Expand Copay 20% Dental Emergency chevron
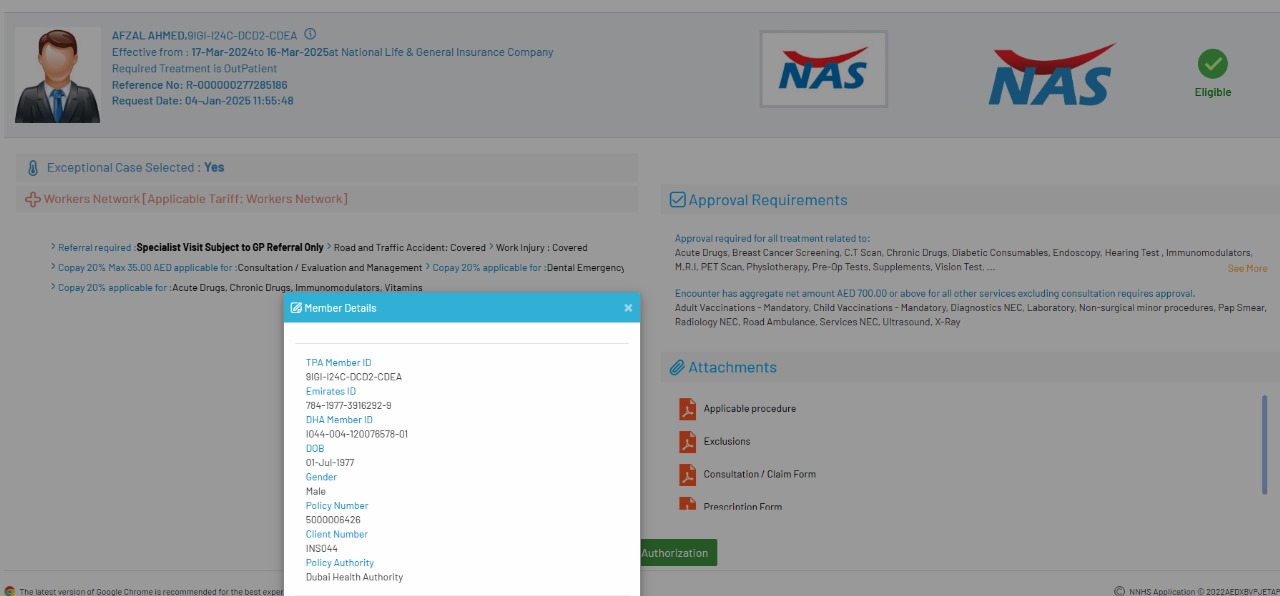This screenshot has height=596, width=1280. [x=428, y=267]
